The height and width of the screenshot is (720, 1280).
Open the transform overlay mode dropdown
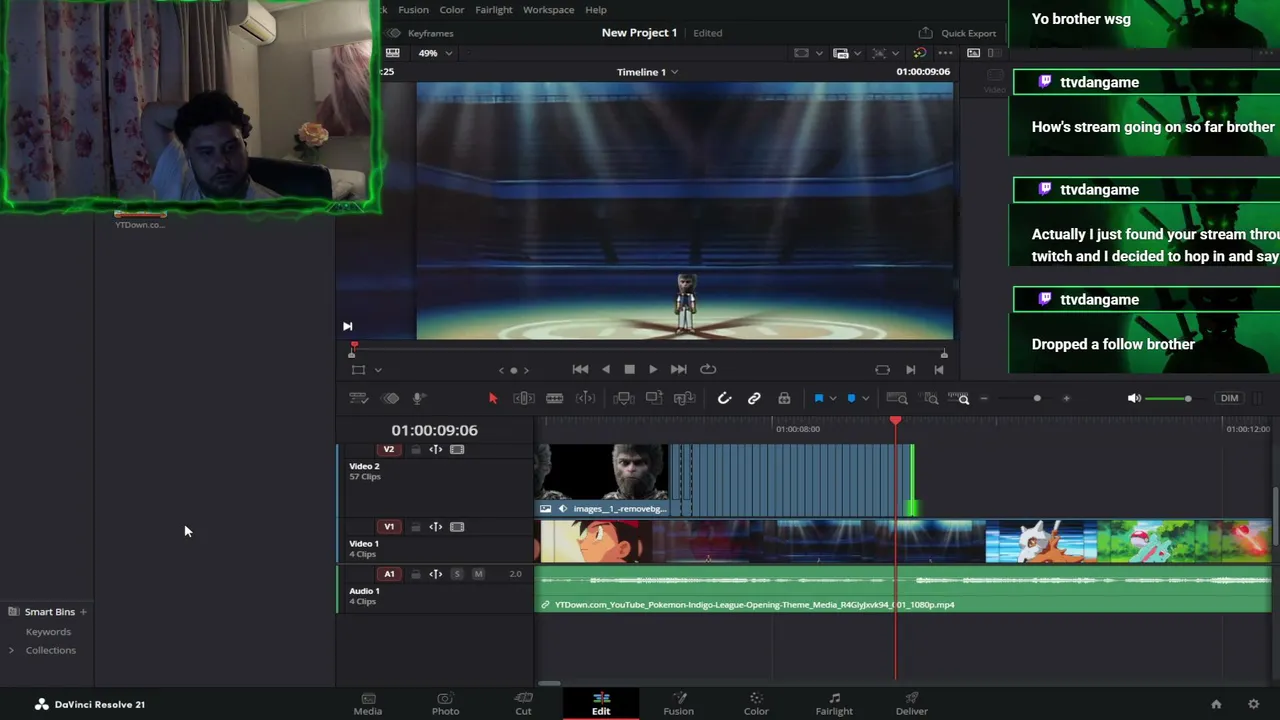378,370
